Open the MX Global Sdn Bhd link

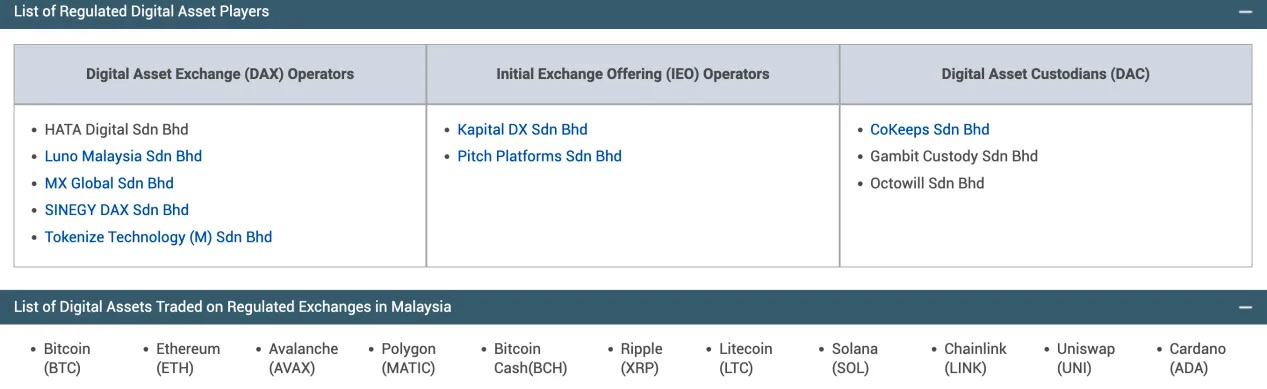click(109, 183)
